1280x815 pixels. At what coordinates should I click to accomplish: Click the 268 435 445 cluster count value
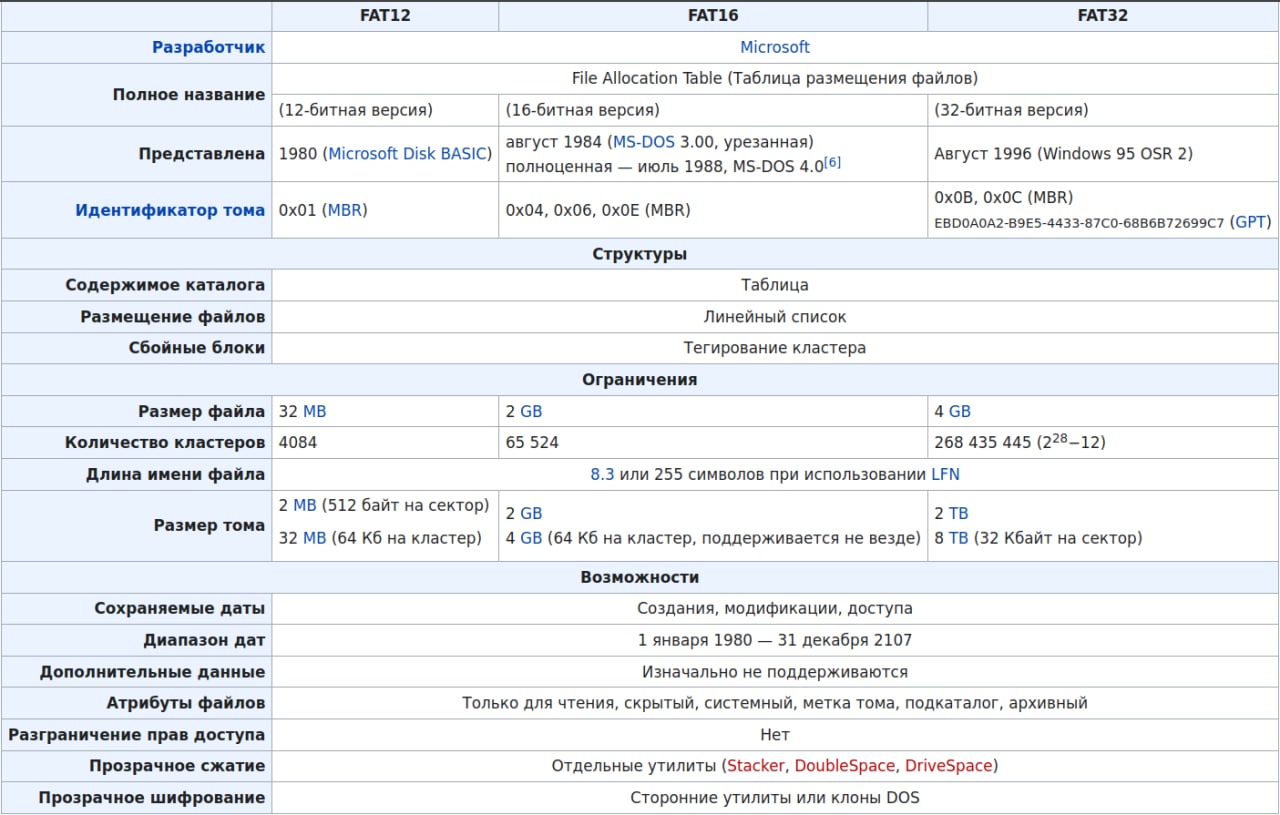1020,441
